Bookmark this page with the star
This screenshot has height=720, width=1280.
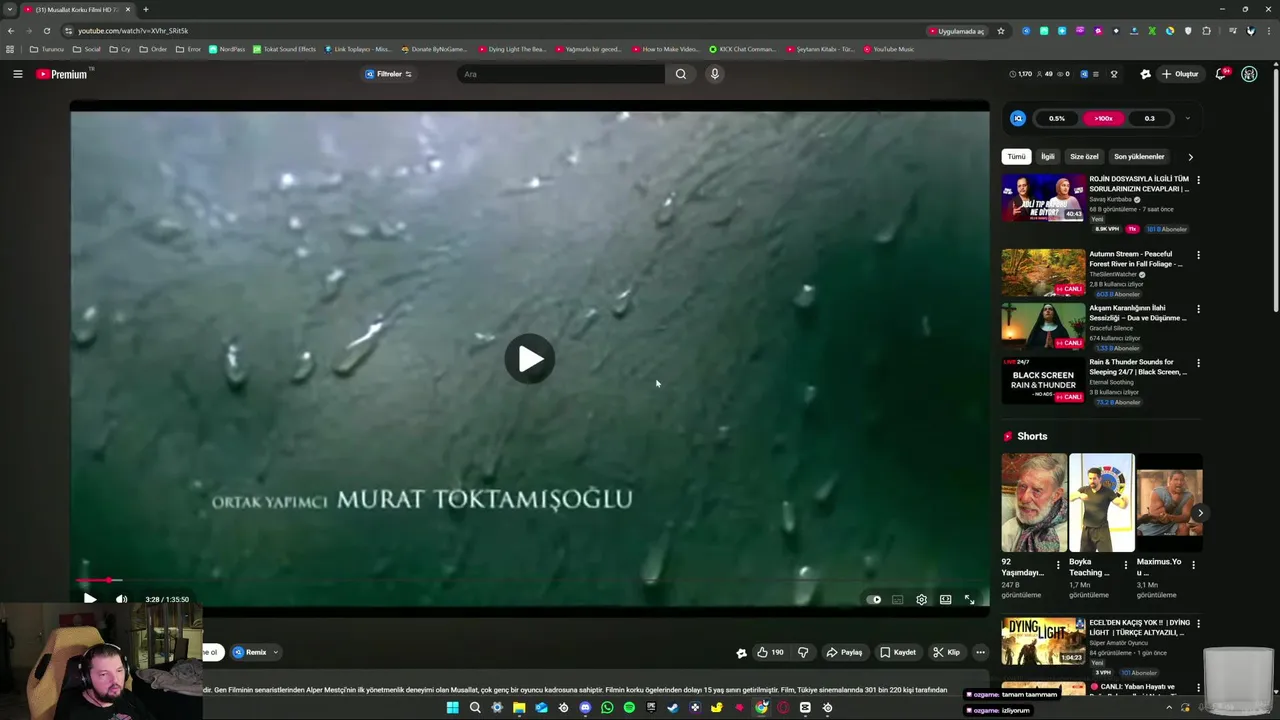[1001, 31]
